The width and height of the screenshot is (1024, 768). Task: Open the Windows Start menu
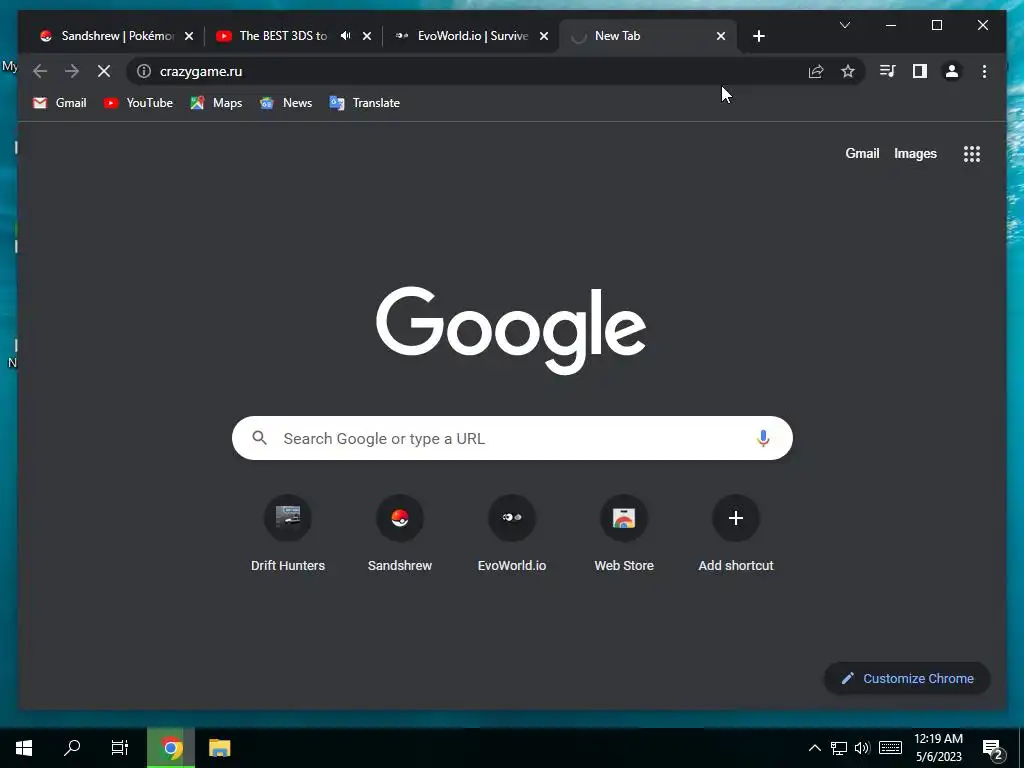(x=24, y=748)
